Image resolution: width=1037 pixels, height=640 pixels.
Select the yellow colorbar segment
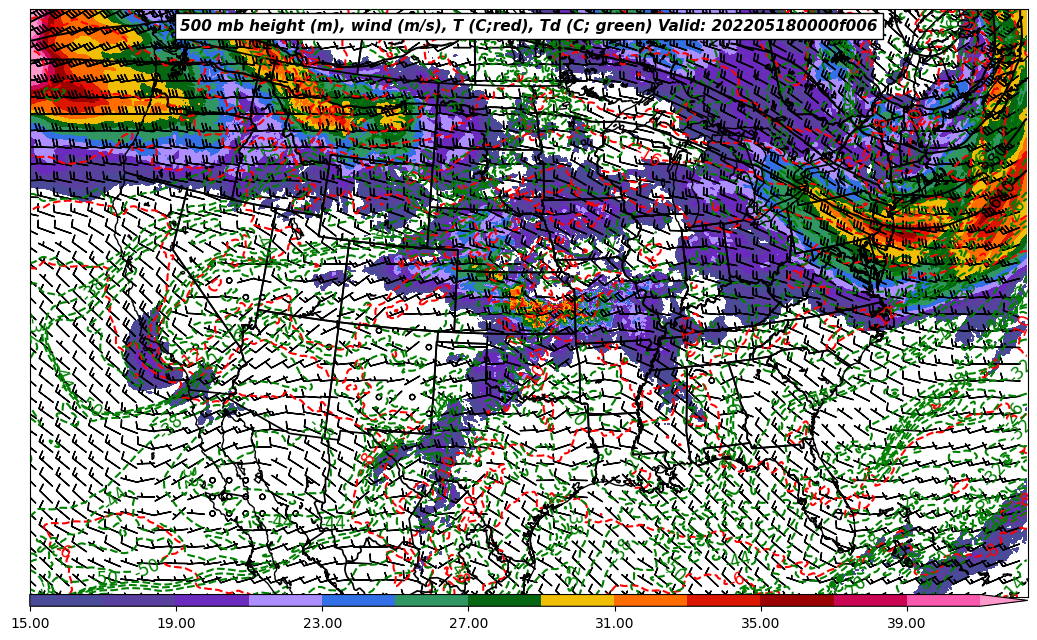click(577, 601)
